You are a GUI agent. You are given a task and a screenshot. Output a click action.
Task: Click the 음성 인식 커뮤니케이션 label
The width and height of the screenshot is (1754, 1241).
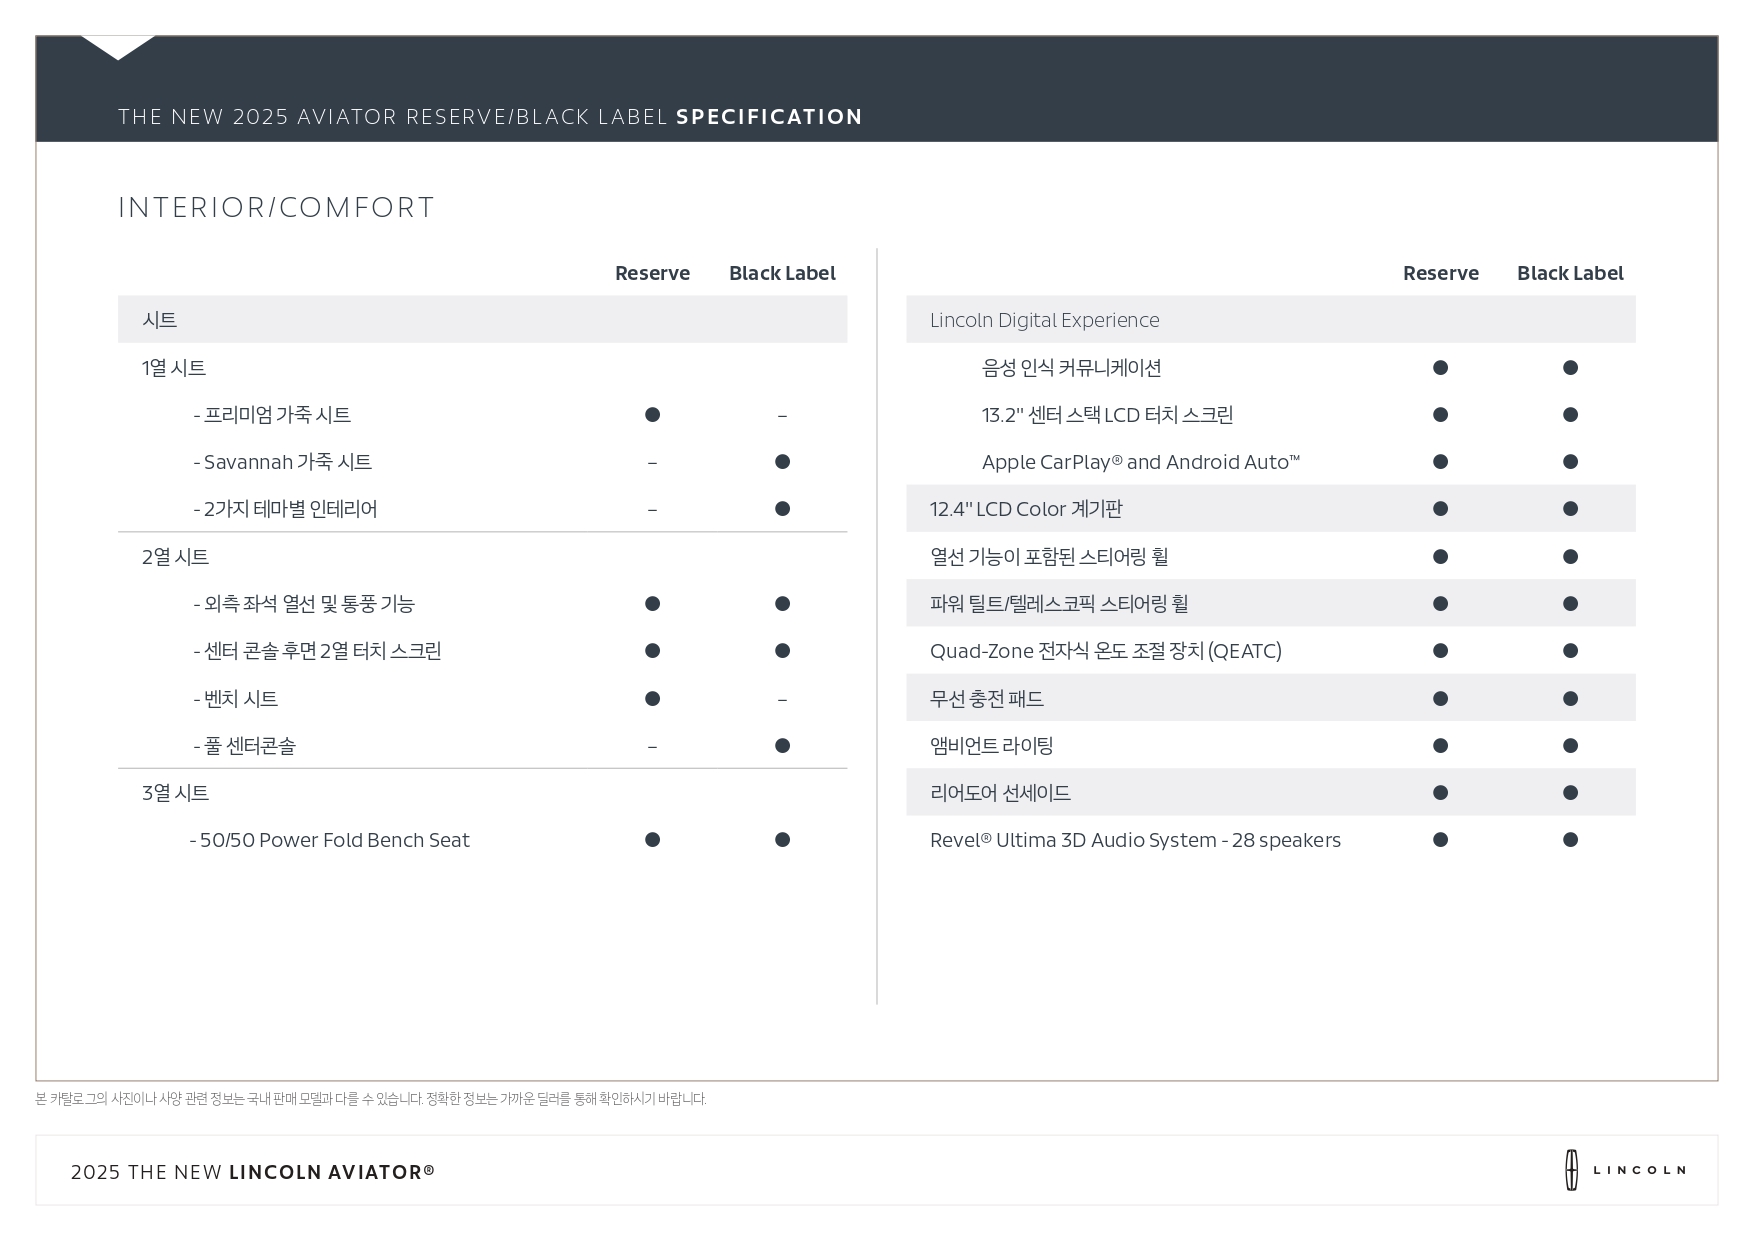(1071, 367)
